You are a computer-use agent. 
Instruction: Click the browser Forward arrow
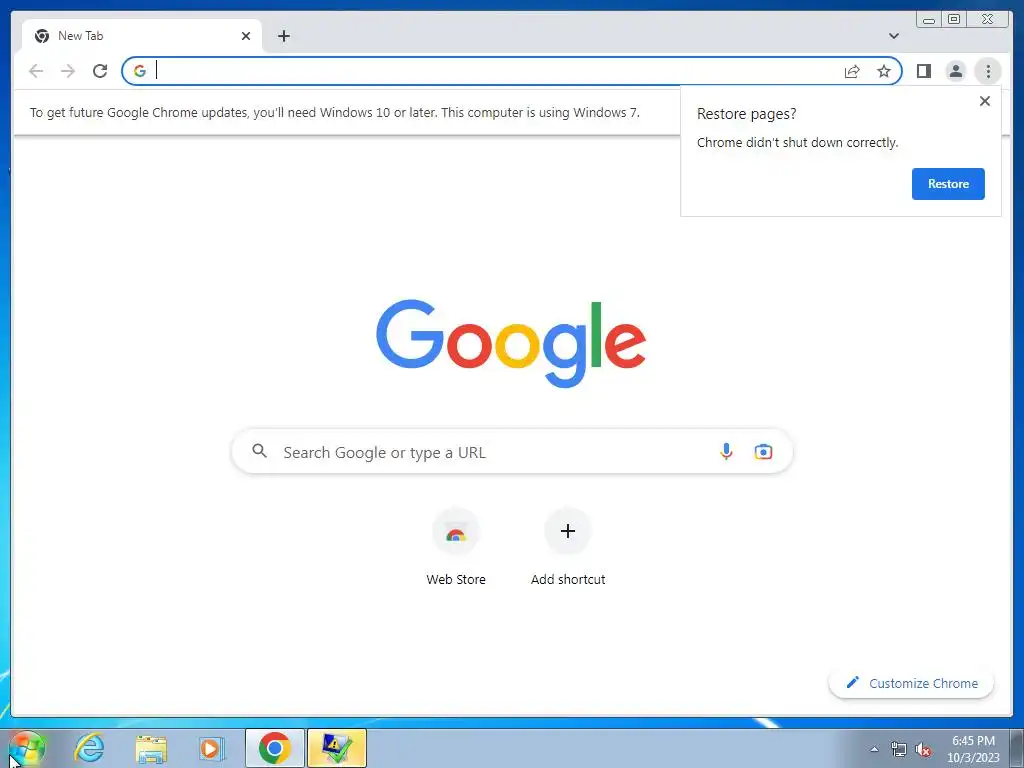[68, 71]
